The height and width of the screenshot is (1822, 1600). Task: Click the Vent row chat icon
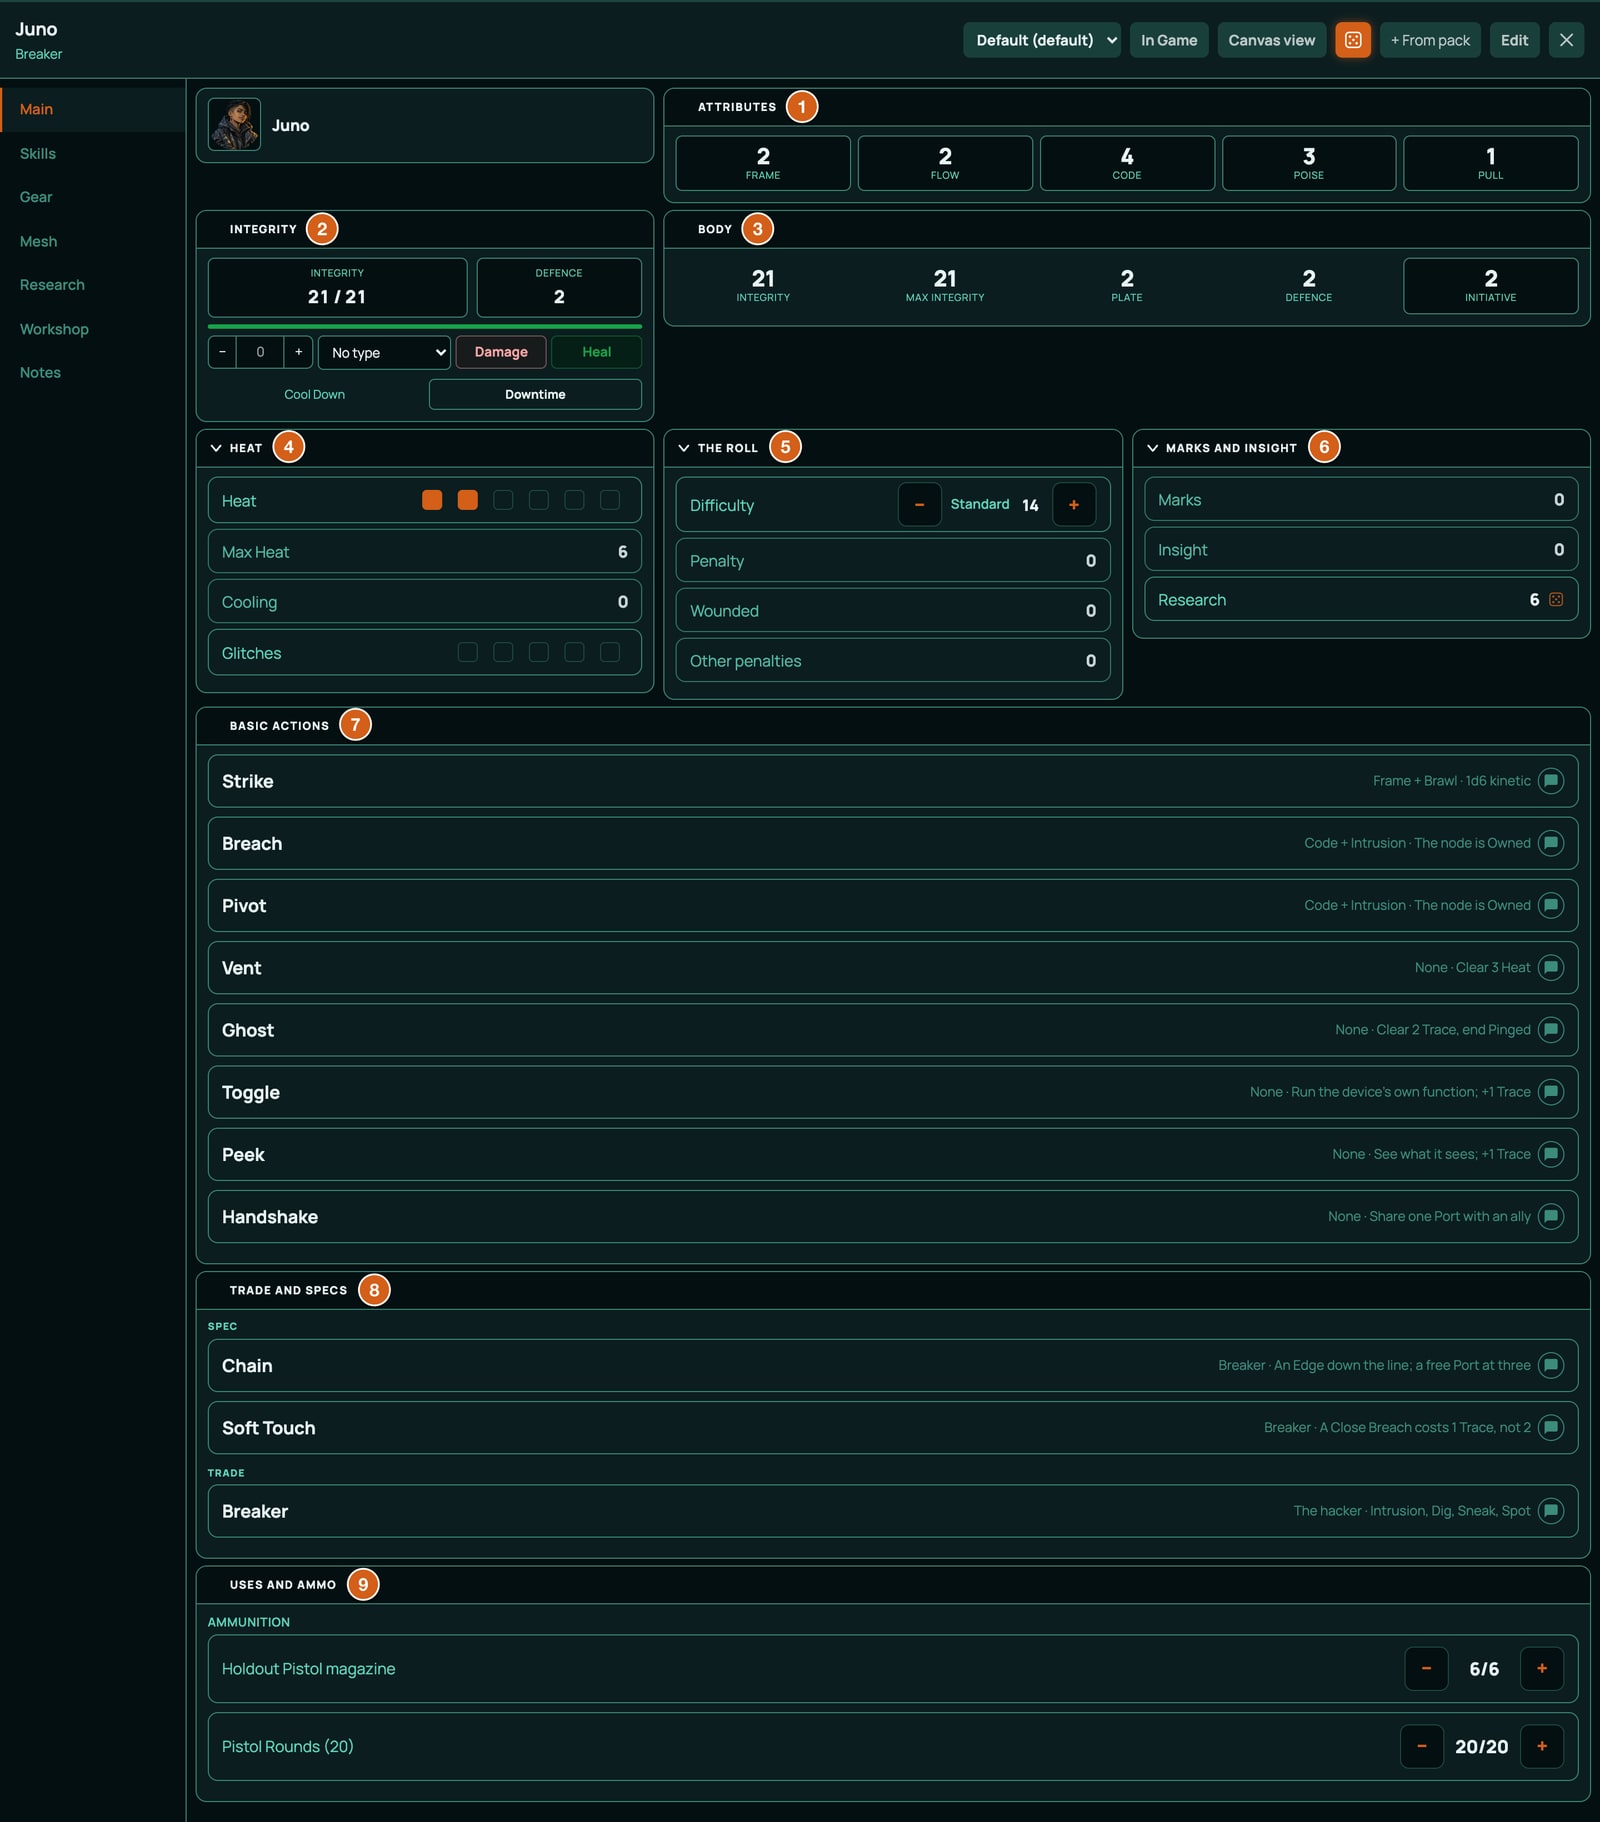point(1550,967)
